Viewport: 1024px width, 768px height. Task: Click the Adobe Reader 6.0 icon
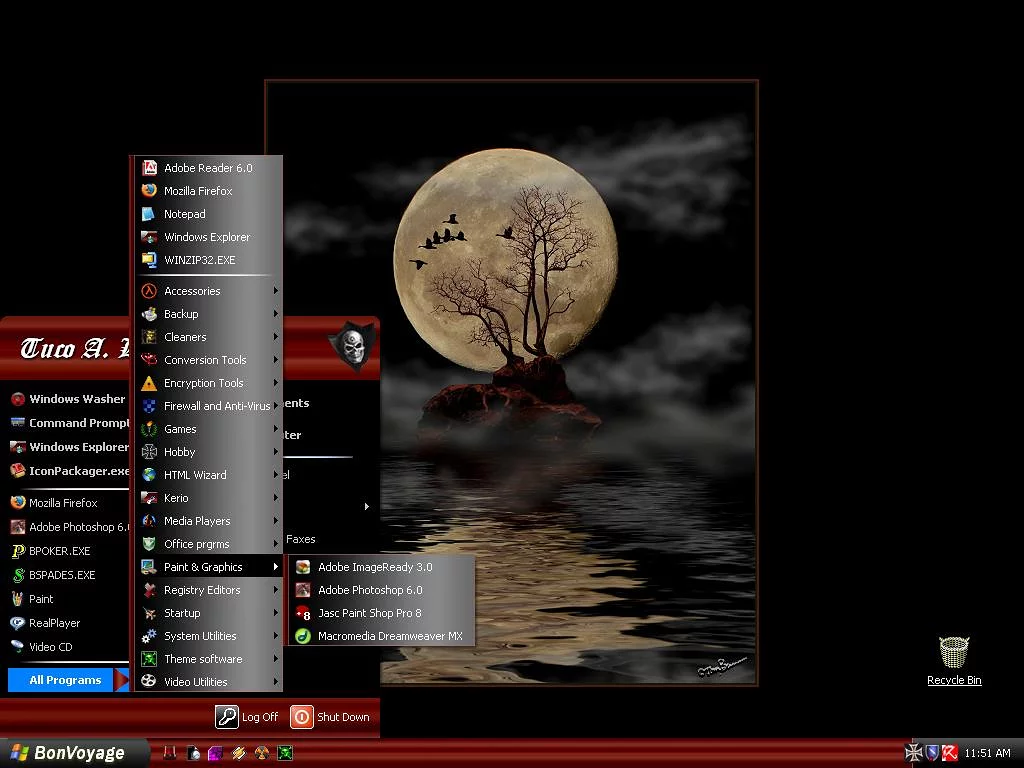pyautogui.click(x=149, y=168)
